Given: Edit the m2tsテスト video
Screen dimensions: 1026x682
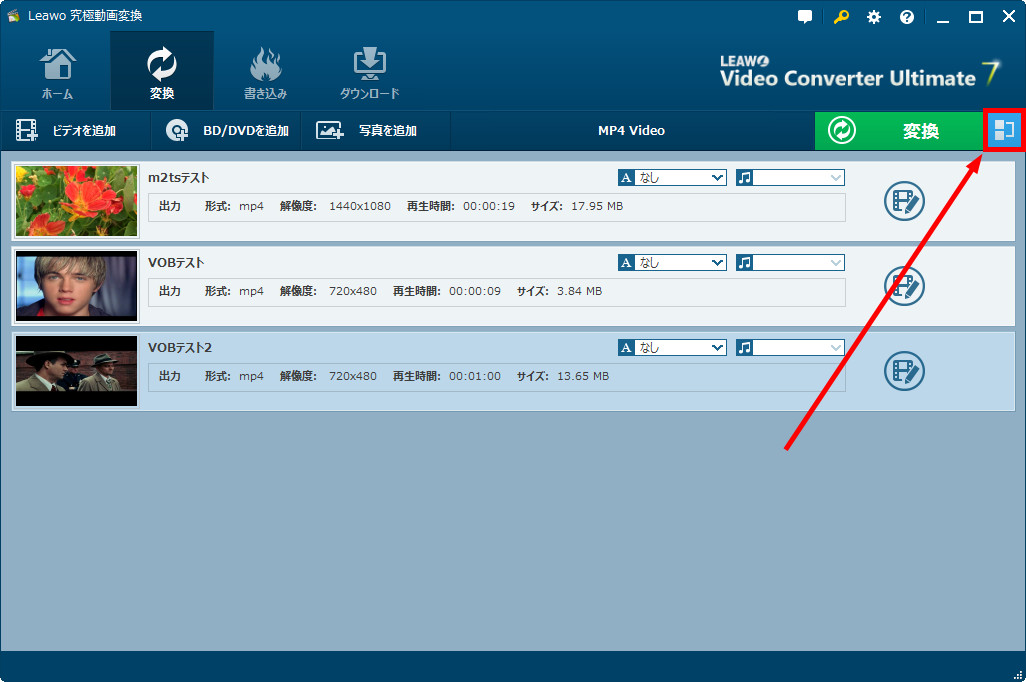Looking at the screenshot, I should click(904, 201).
